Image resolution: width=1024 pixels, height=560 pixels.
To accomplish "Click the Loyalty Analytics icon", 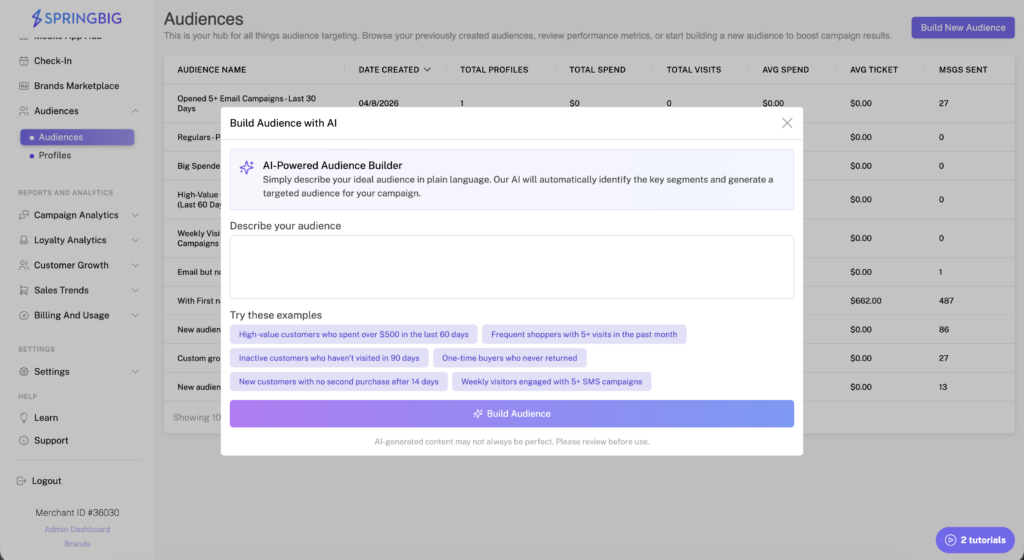I will [x=24, y=240].
